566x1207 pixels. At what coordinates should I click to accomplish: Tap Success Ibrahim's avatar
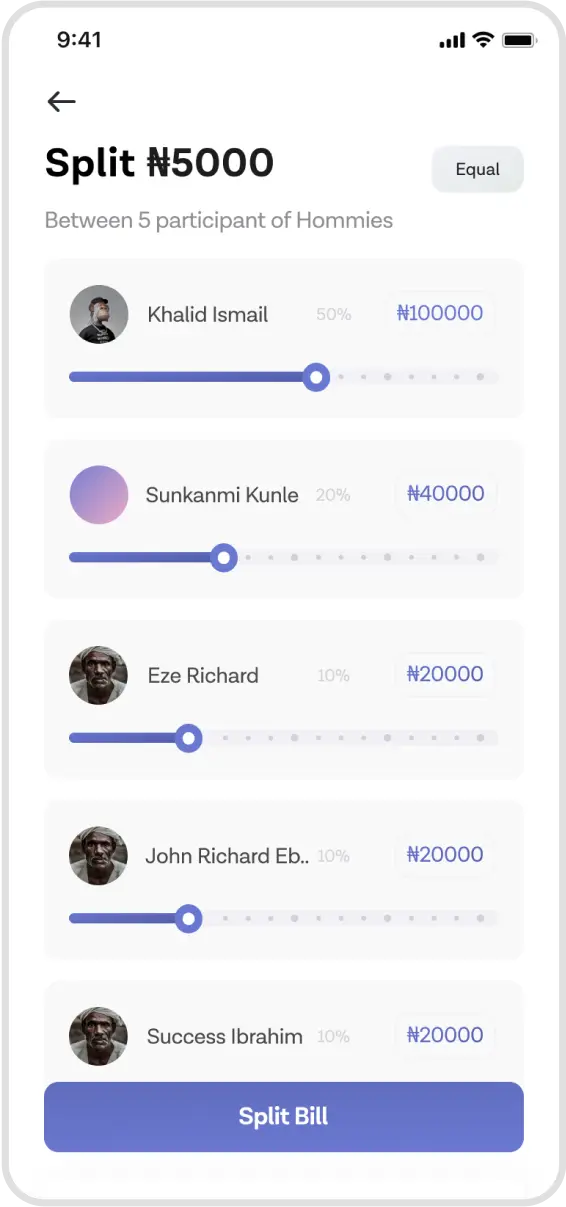tap(99, 1036)
